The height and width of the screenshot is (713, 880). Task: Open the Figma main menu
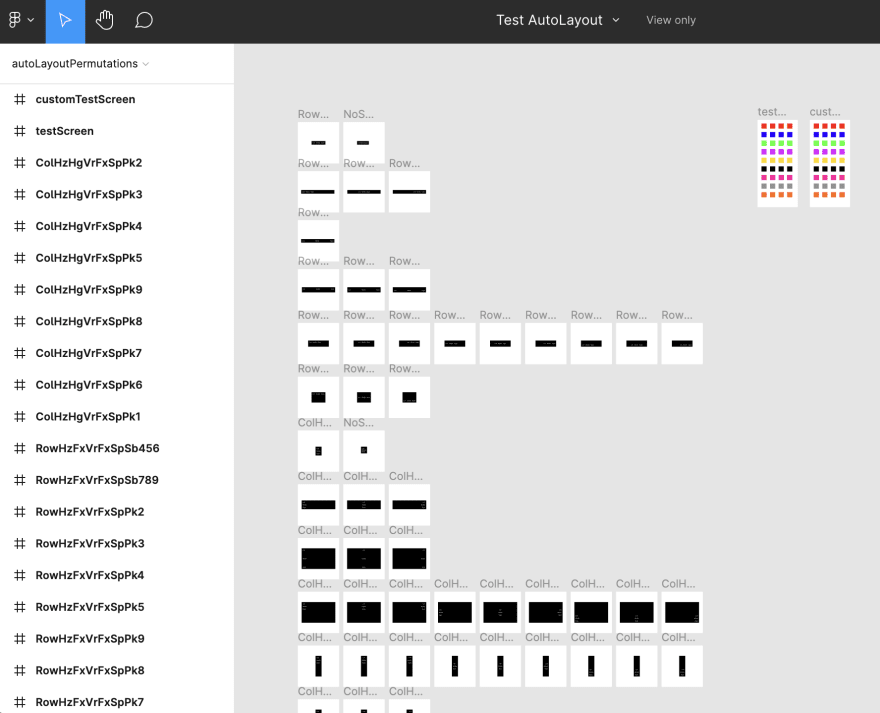(x=21, y=20)
